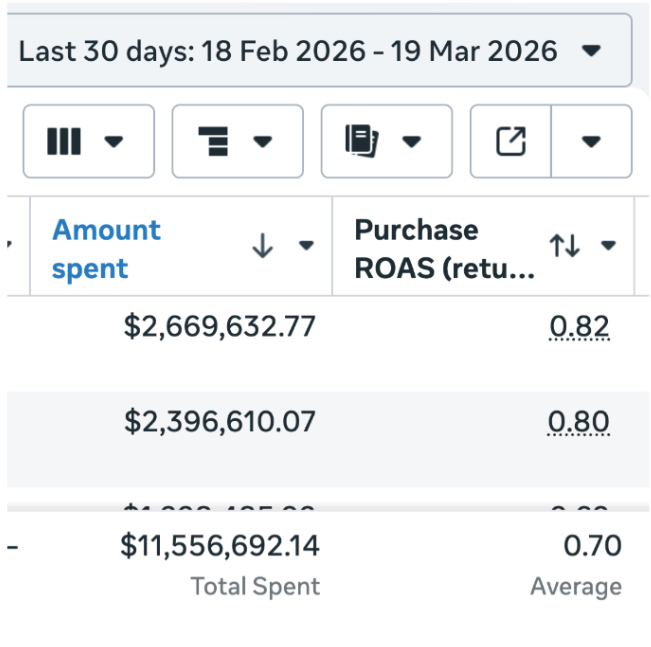Viewport: 651px width, 647px height.
Task: Open the Last 30 days date range picker
Action: click(x=310, y=51)
